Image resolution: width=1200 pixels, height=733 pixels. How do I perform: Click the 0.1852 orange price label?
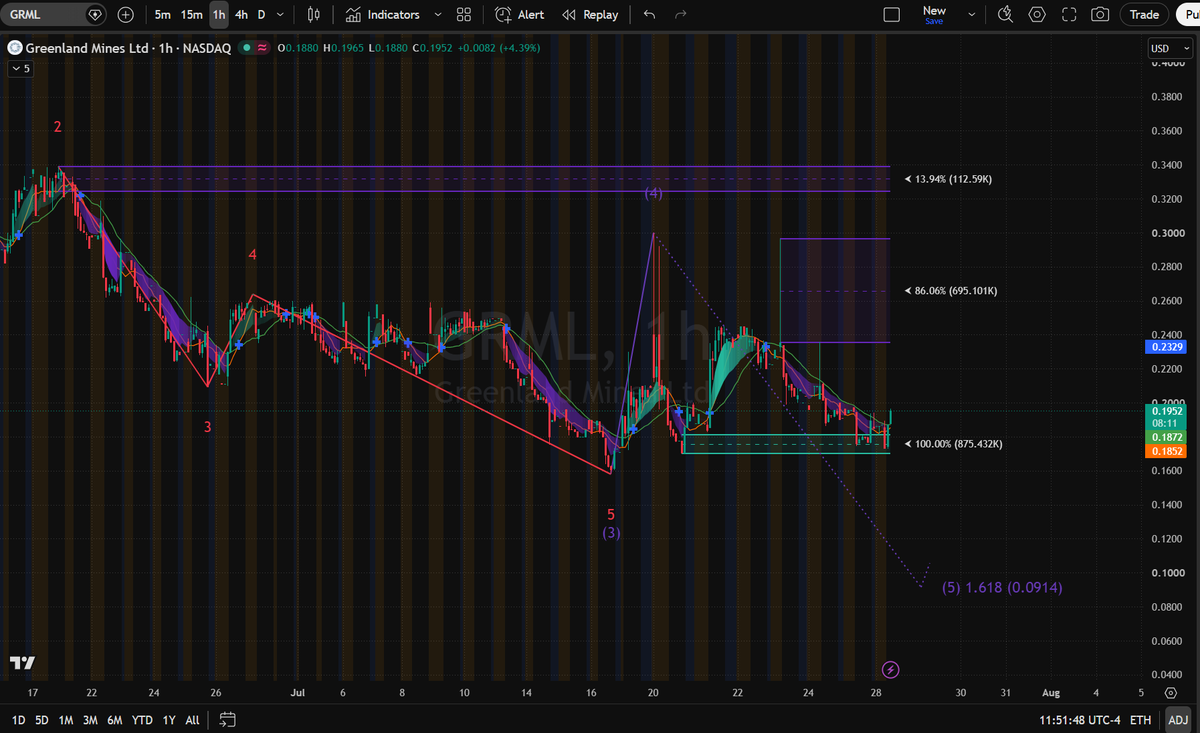pyautogui.click(x=1167, y=452)
